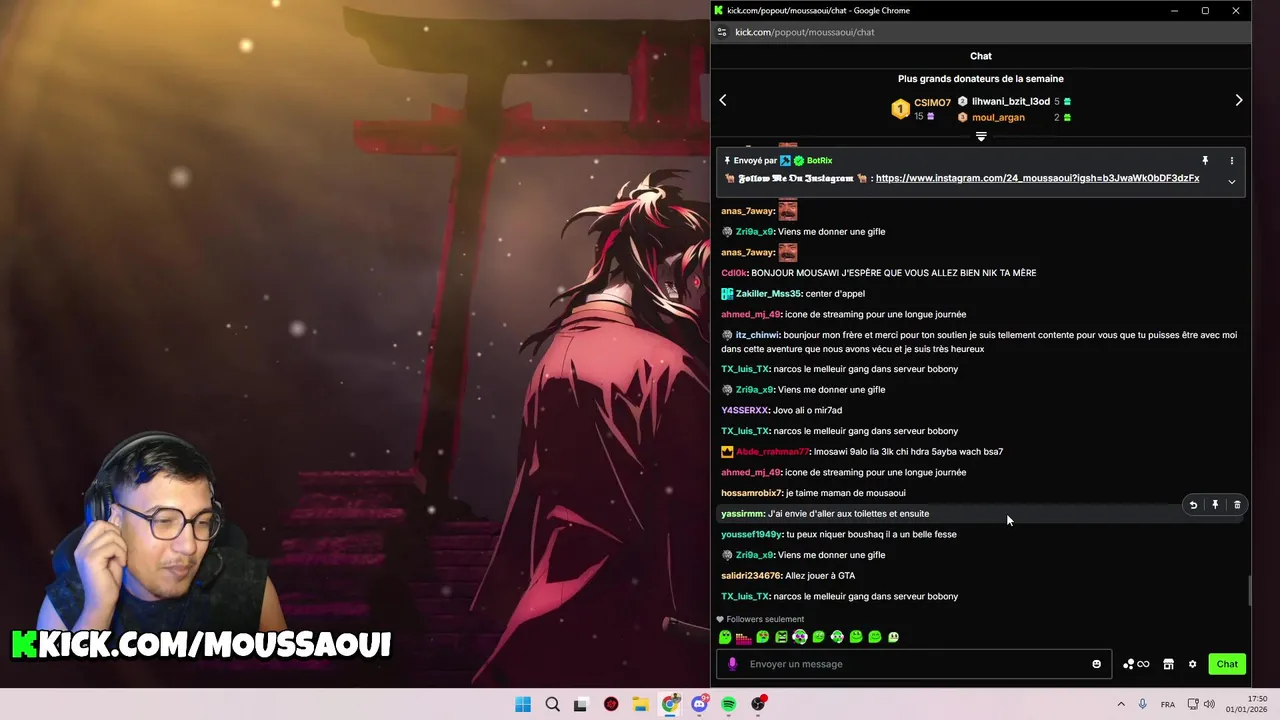Click the first green blob emote
This screenshot has width=1280, height=720.
pyautogui.click(x=725, y=637)
